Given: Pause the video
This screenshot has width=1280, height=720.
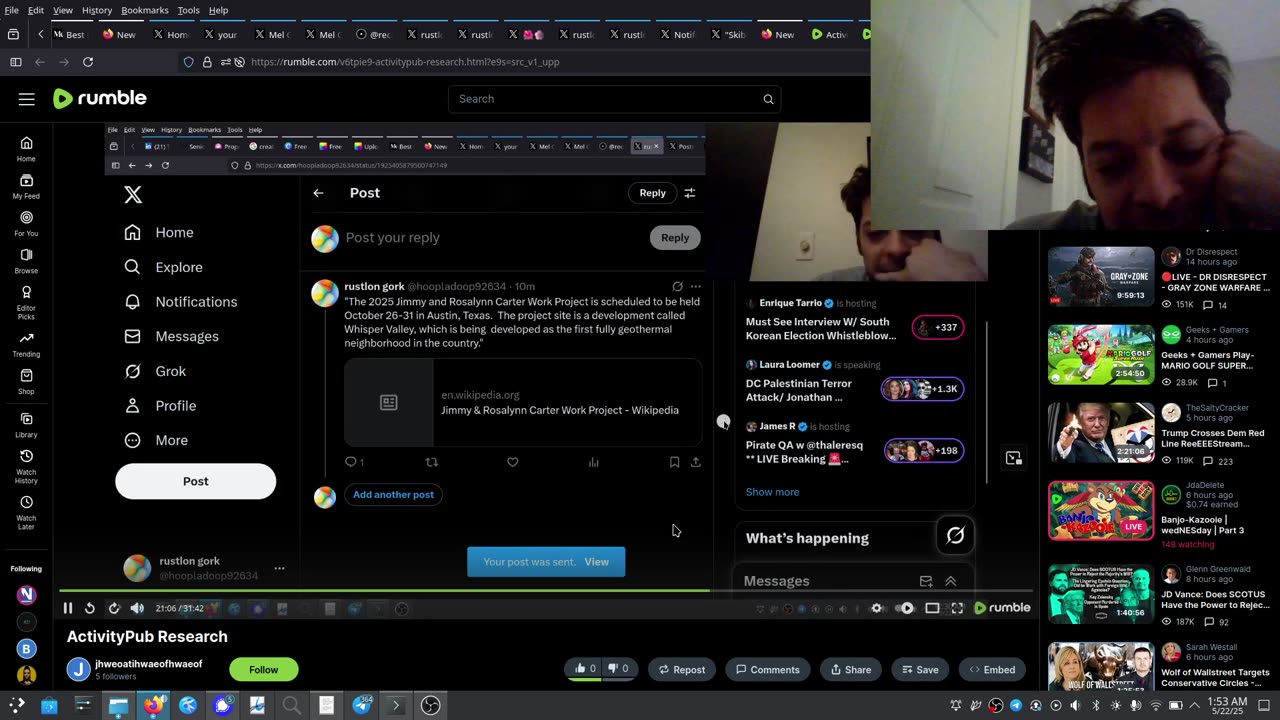Looking at the screenshot, I should [68, 608].
